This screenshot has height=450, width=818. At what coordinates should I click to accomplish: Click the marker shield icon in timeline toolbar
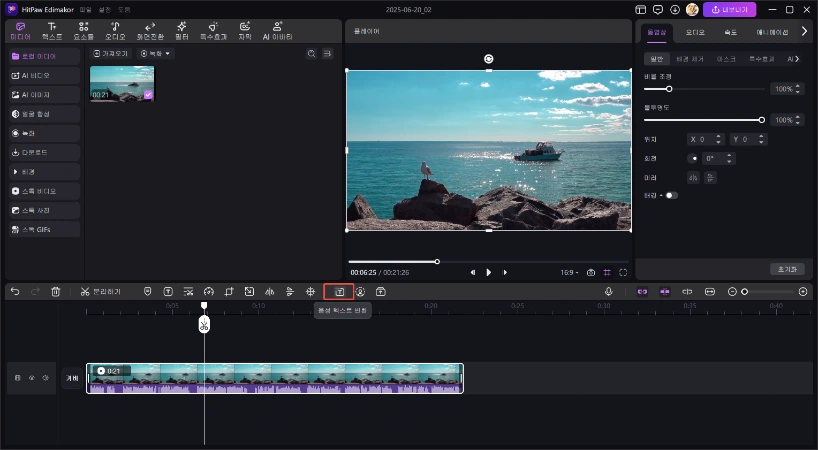(148, 291)
